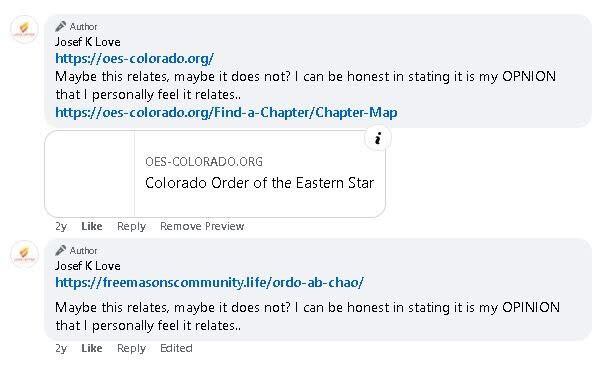The height and width of the screenshot is (375, 614).
Task: Click Remove Preview under first comment
Action: [202, 226]
